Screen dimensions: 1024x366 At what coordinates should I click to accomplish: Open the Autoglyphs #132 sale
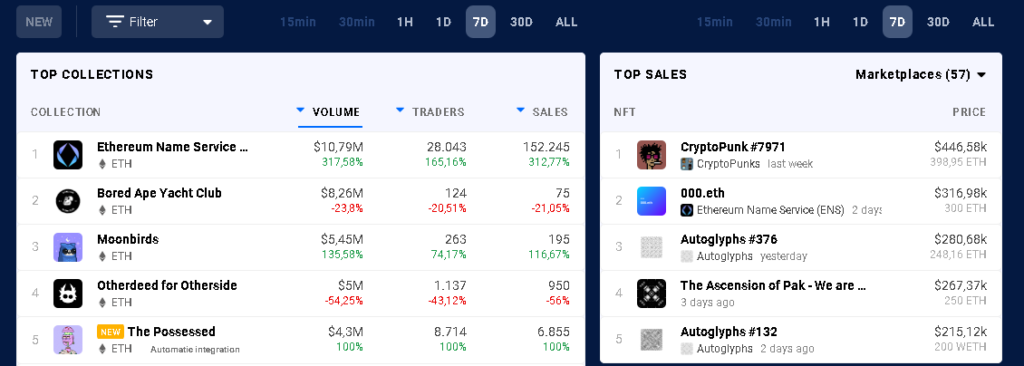729,332
